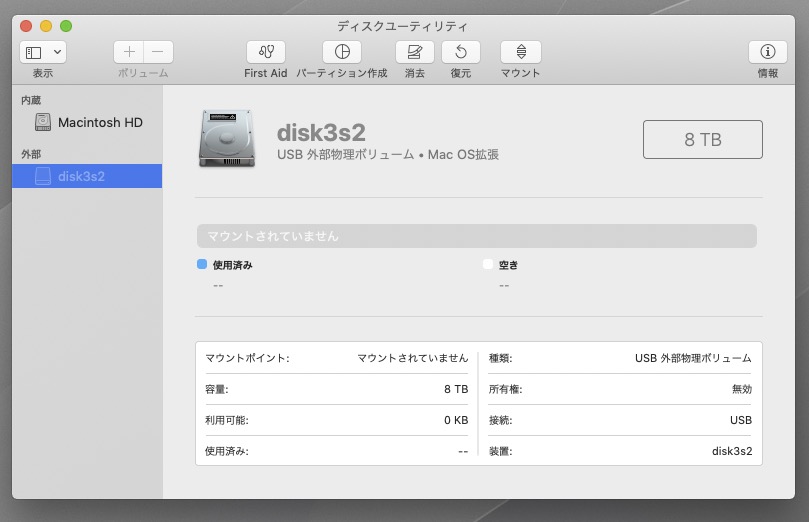Mount the volume with マウント button
Viewport: 809px width, 522px height.
click(x=521, y=52)
